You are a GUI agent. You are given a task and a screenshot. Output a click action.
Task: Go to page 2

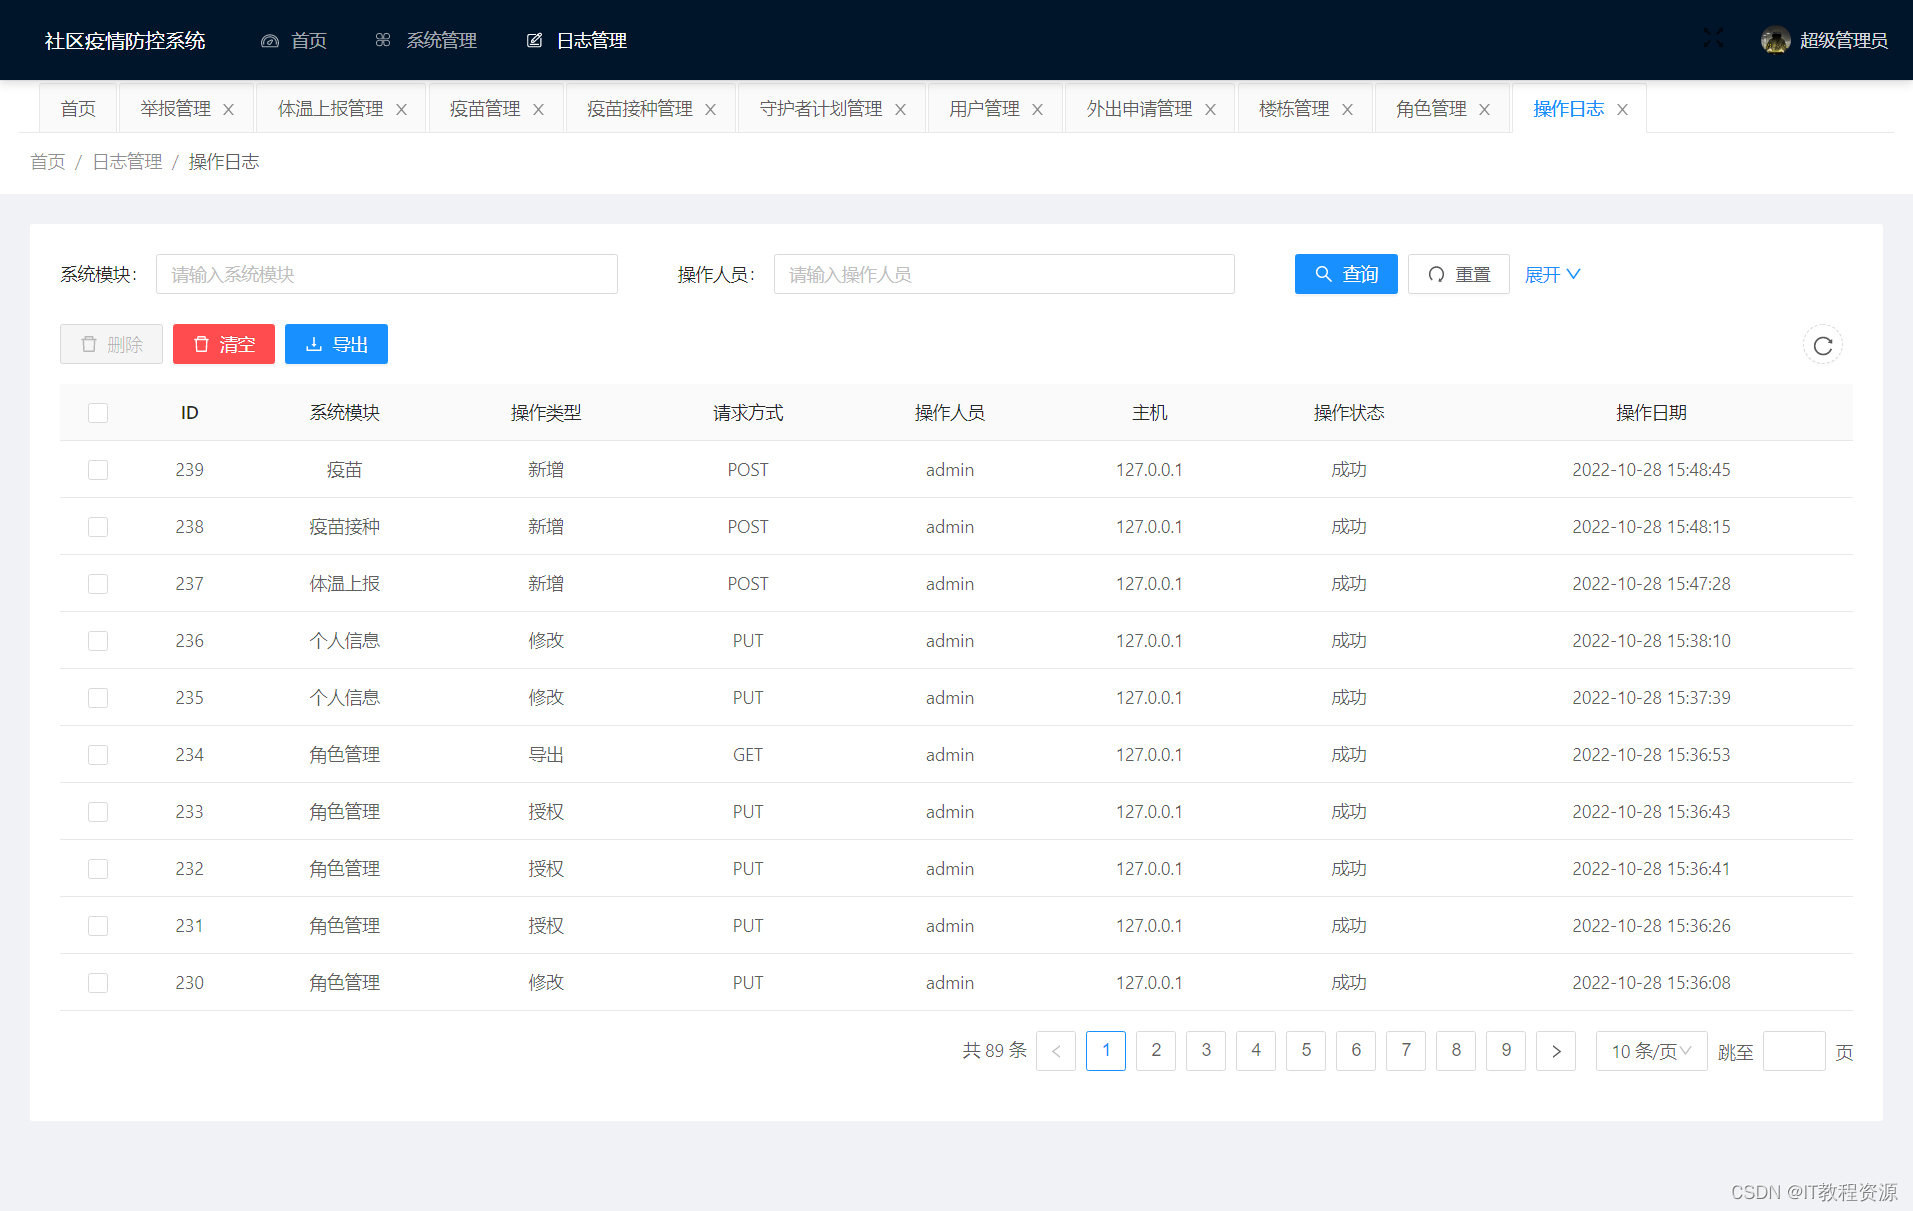point(1156,1051)
